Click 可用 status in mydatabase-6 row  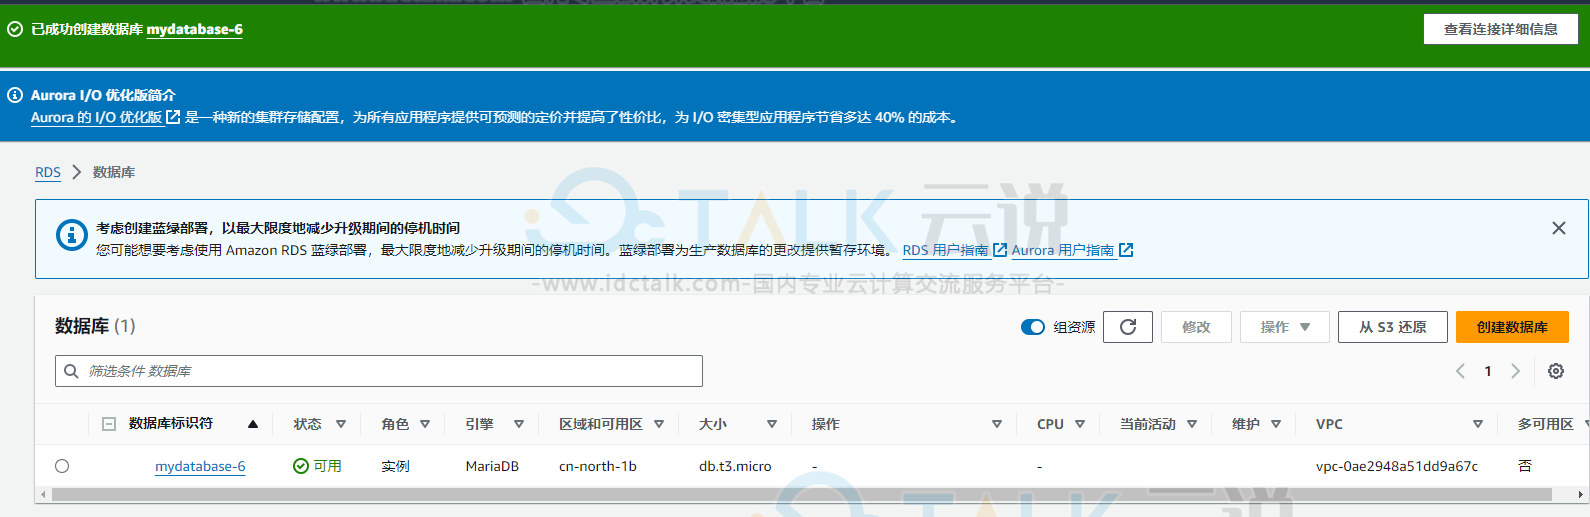(x=317, y=466)
